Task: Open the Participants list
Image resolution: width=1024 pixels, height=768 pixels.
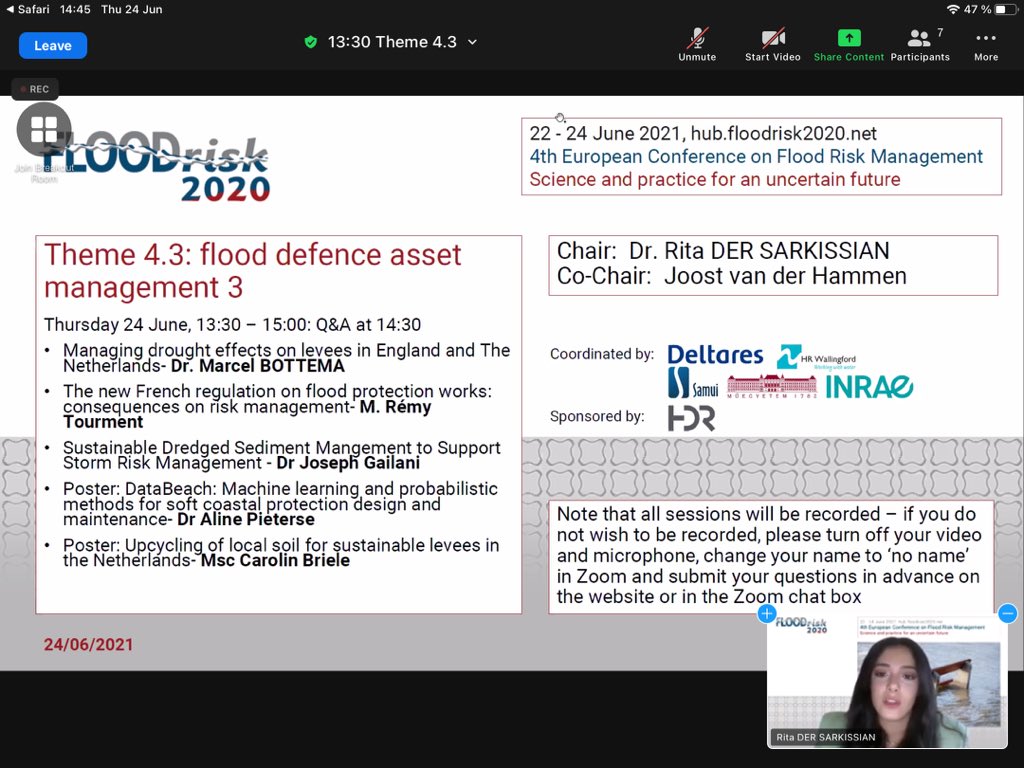Action: point(919,40)
